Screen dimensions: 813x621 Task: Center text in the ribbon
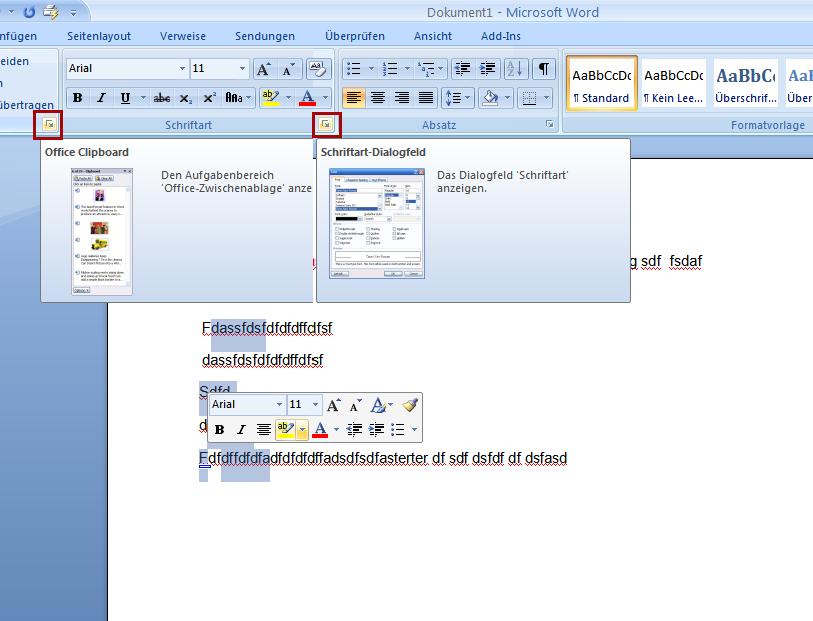coord(378,97)
